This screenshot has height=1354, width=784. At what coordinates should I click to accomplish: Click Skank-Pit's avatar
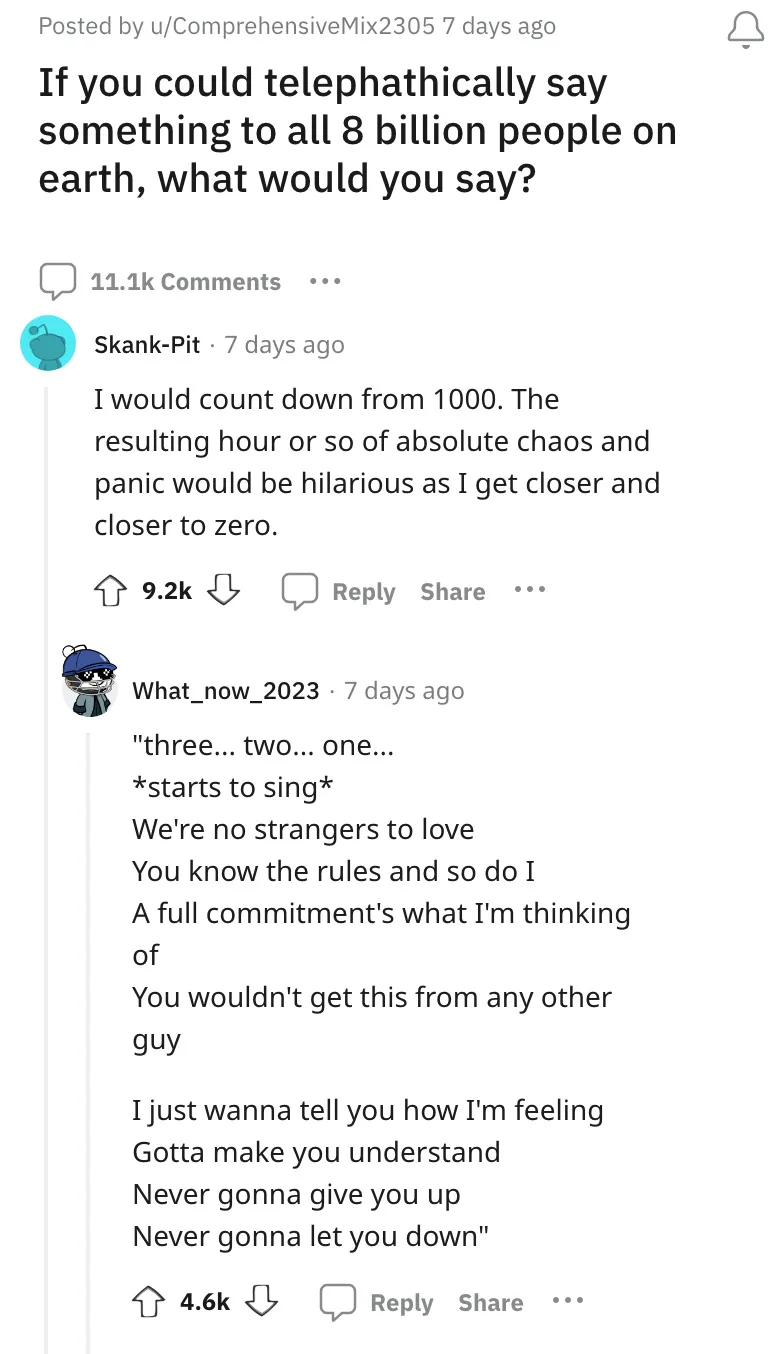tap(48, 342)
